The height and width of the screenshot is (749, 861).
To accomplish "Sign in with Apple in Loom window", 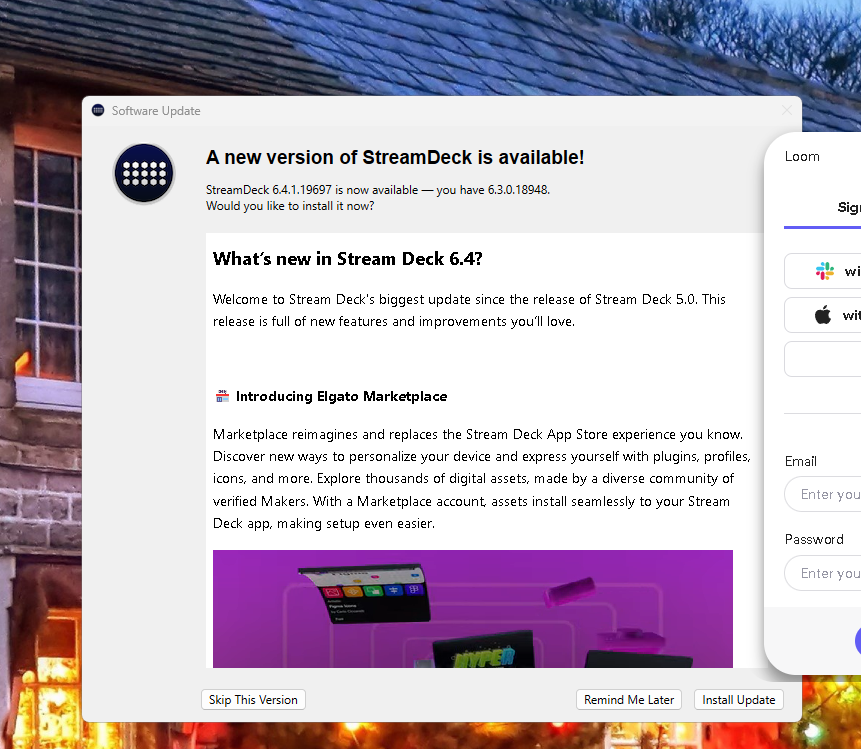I will point(823,315).
